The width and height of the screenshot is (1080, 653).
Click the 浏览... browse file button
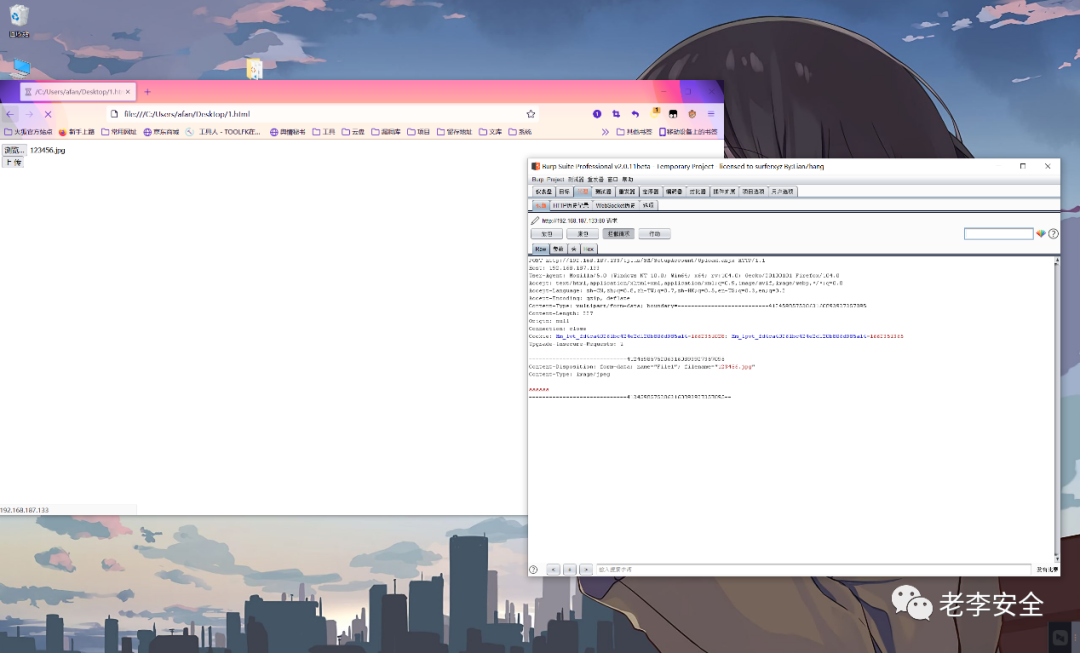pos(14,149)
